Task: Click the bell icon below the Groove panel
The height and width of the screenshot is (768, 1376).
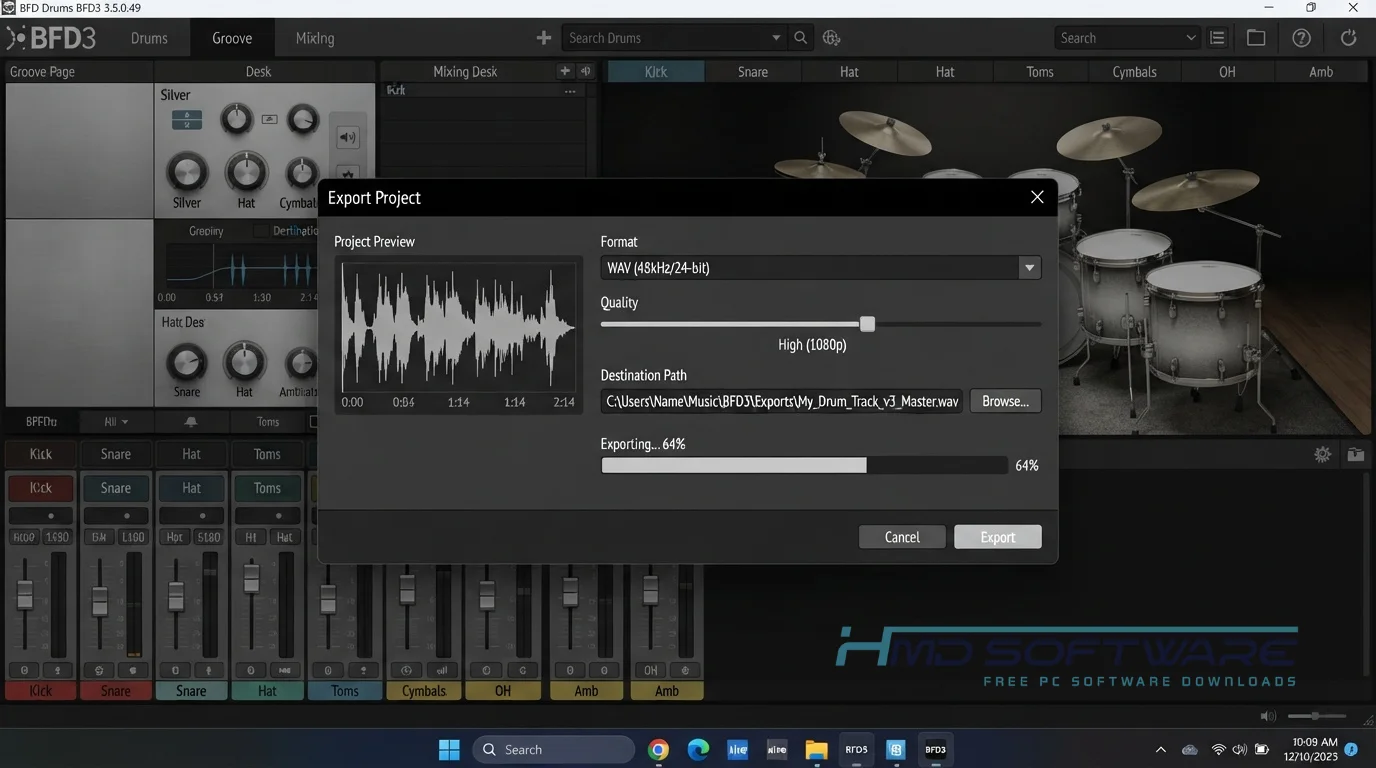Action: (191, 422)
